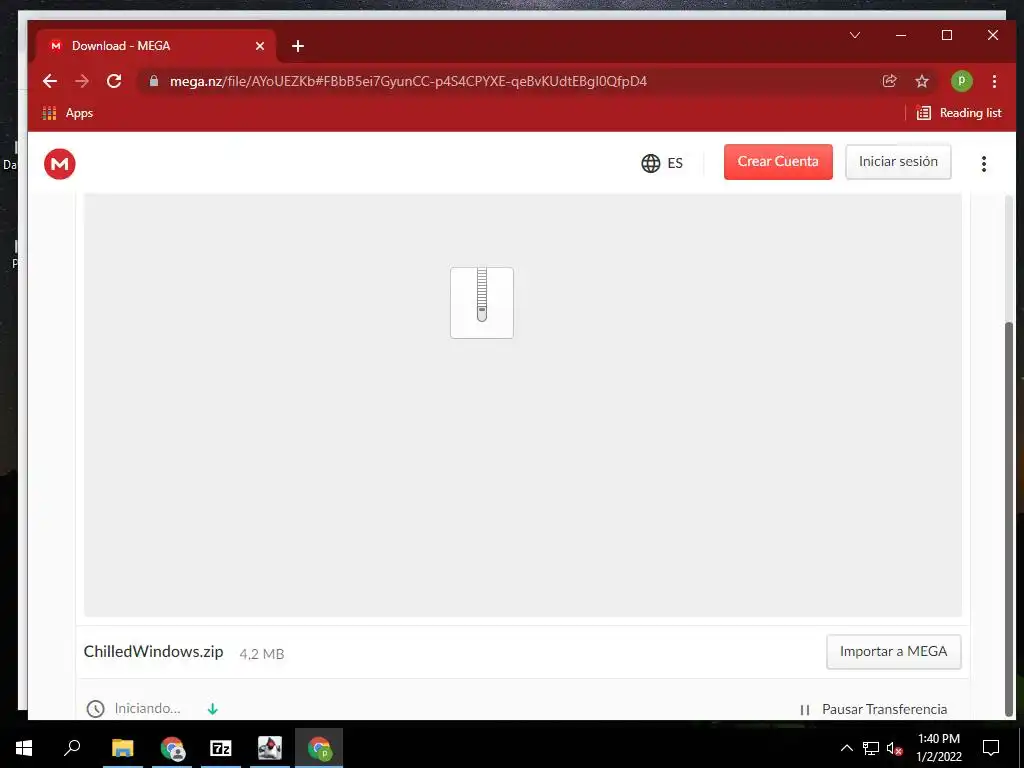Click the zip file thumbnail icon
Image resolution: width=1024 pixels, height=768 pixels.
pyautogui.click(x=481, y=302)
